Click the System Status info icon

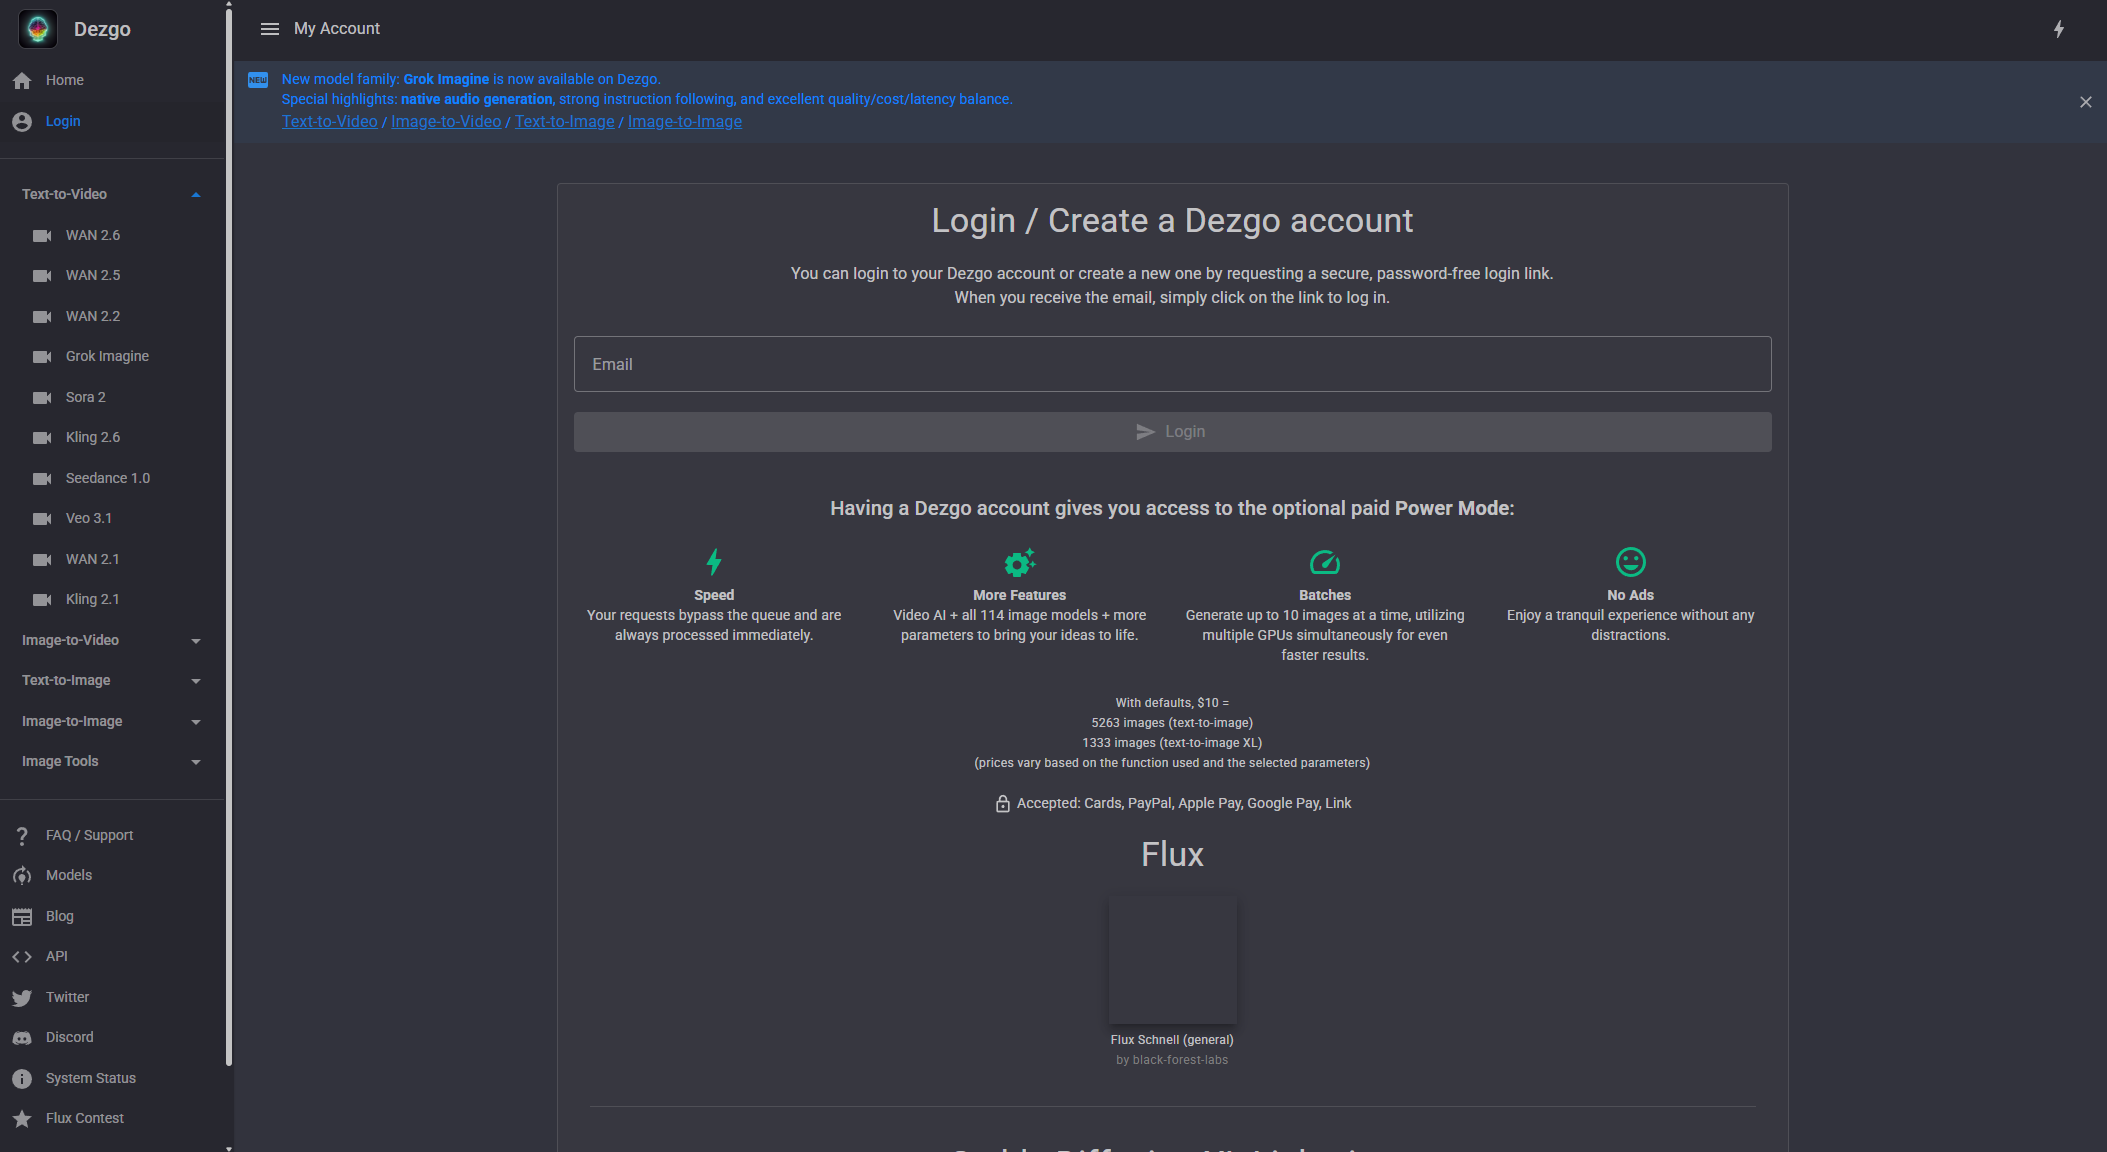point(22,1078)
